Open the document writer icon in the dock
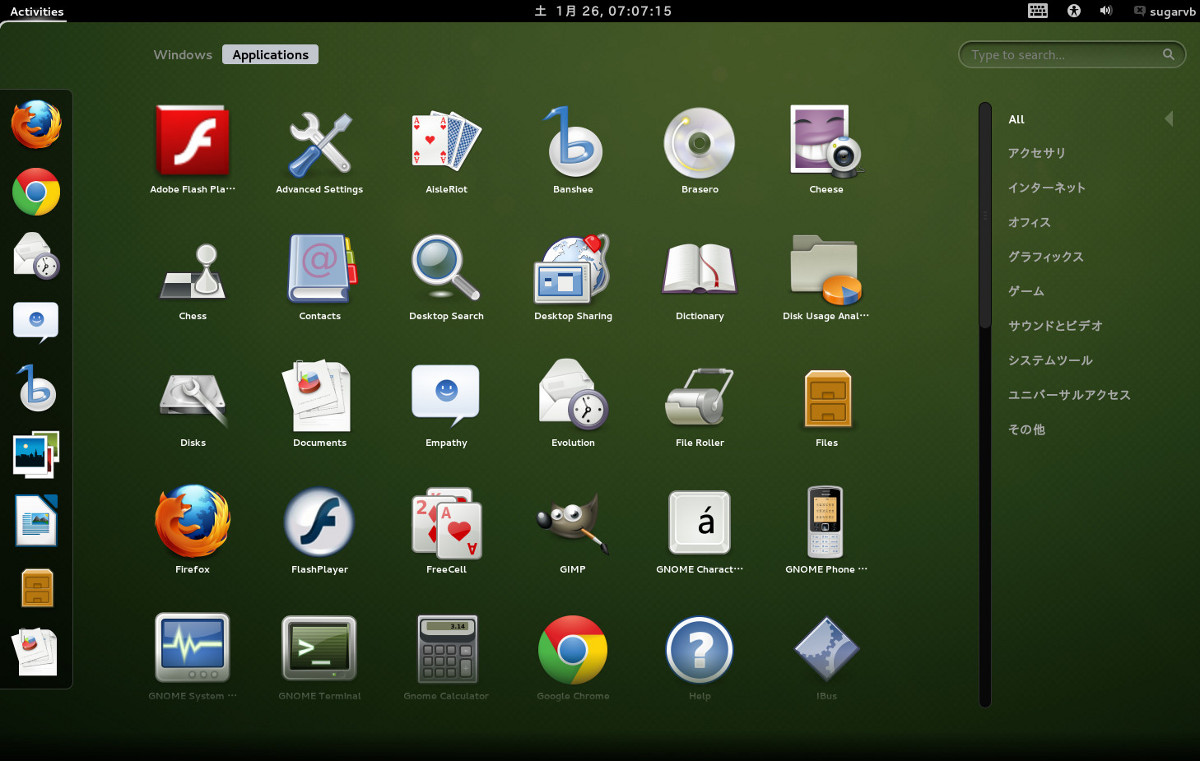 pos(36,520)
